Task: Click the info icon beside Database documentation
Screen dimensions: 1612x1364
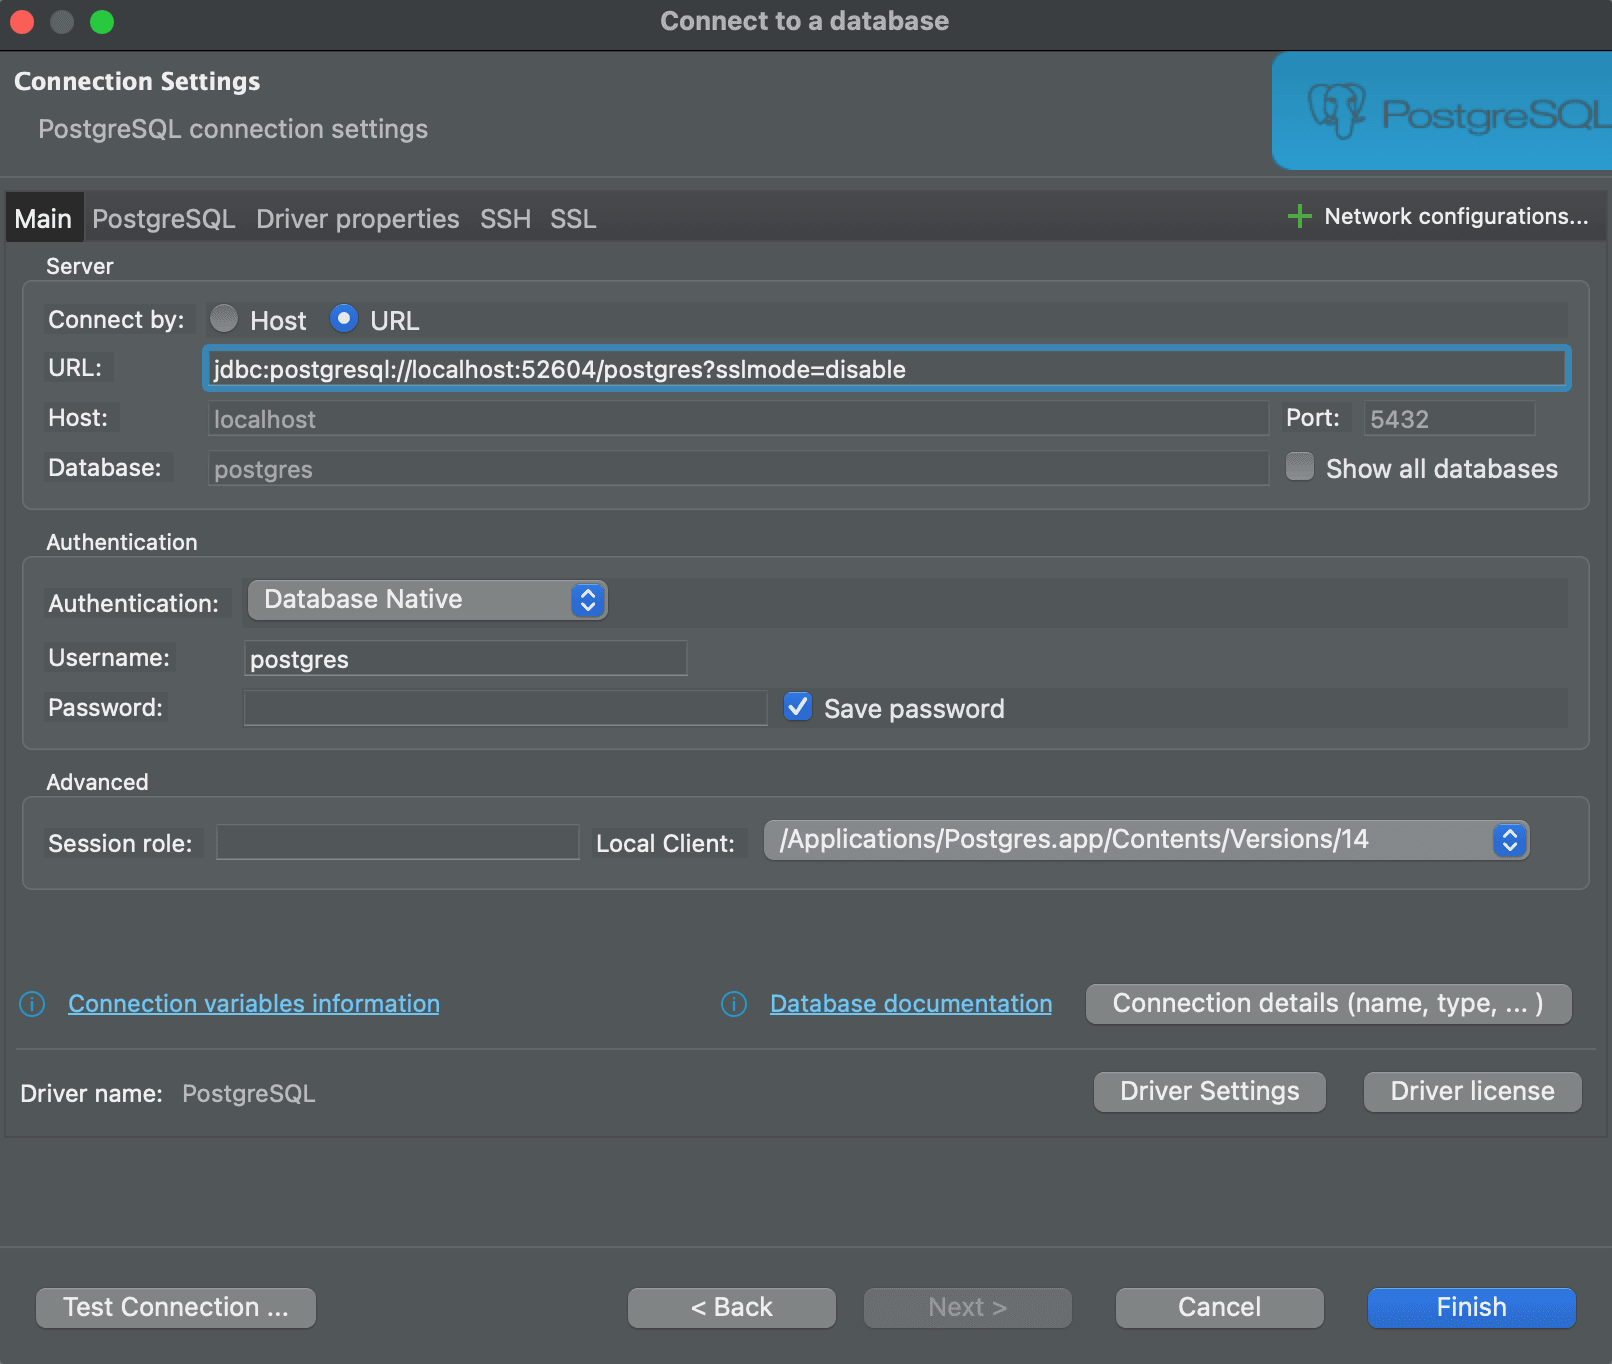Action: point(733,1004)
